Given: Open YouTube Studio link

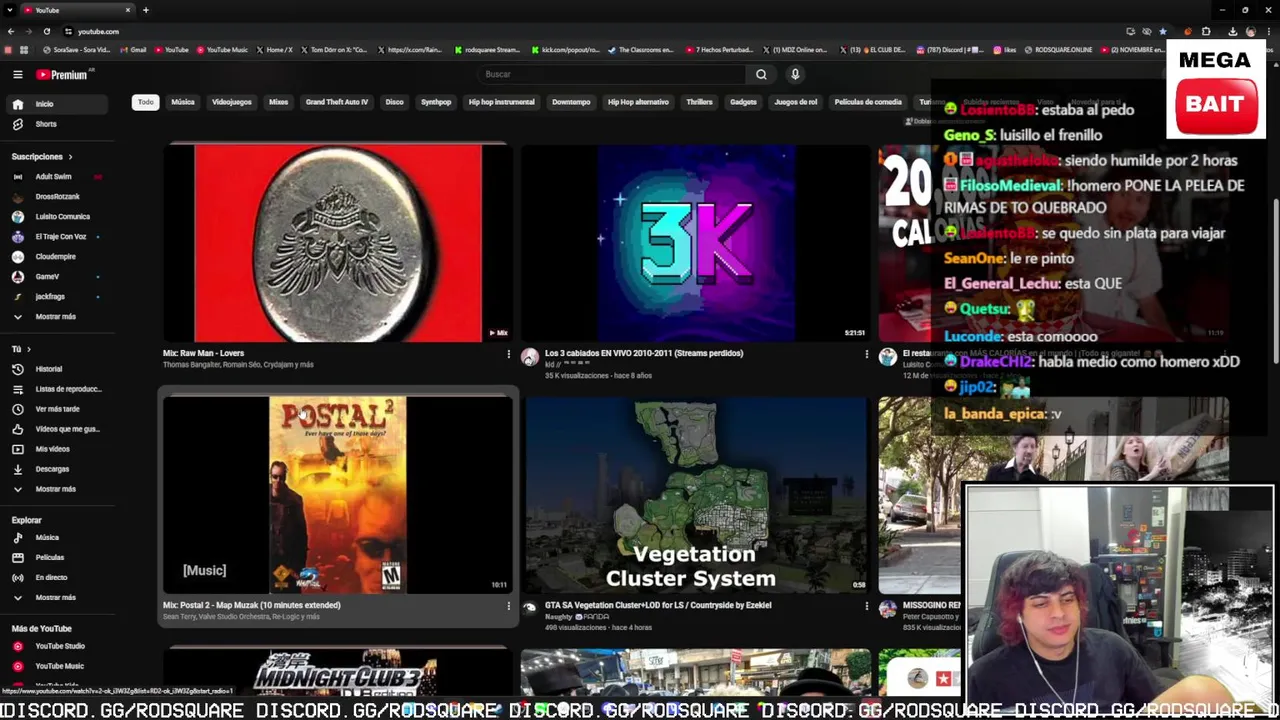Looking at the screenshot, I should pos(58,646).
